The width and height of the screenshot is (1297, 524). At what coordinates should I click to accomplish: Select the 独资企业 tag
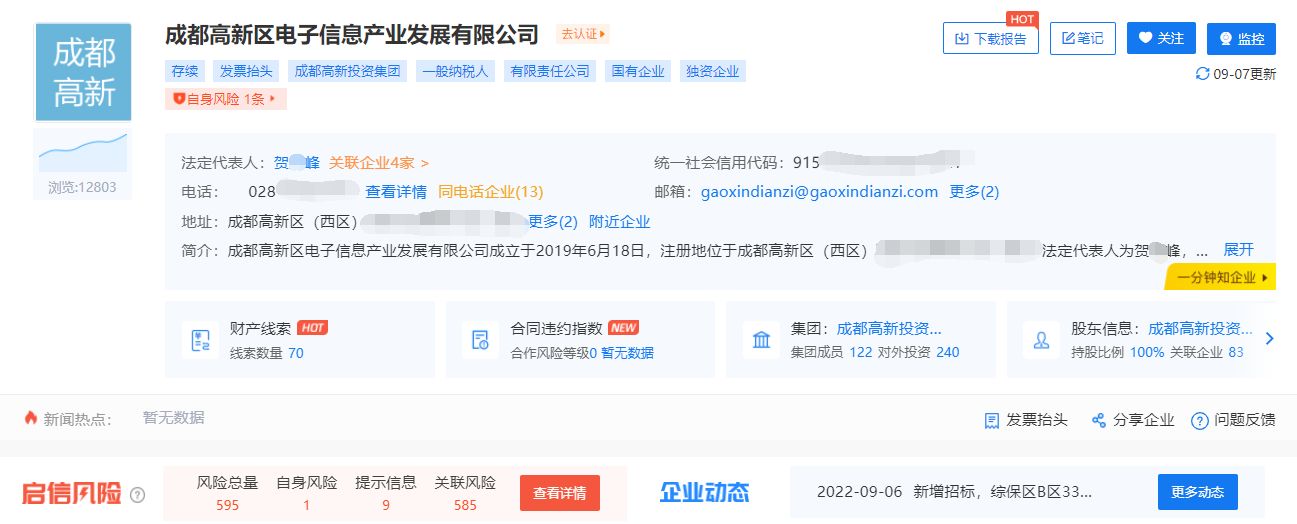pyautogui.click(x=712, y=71)
